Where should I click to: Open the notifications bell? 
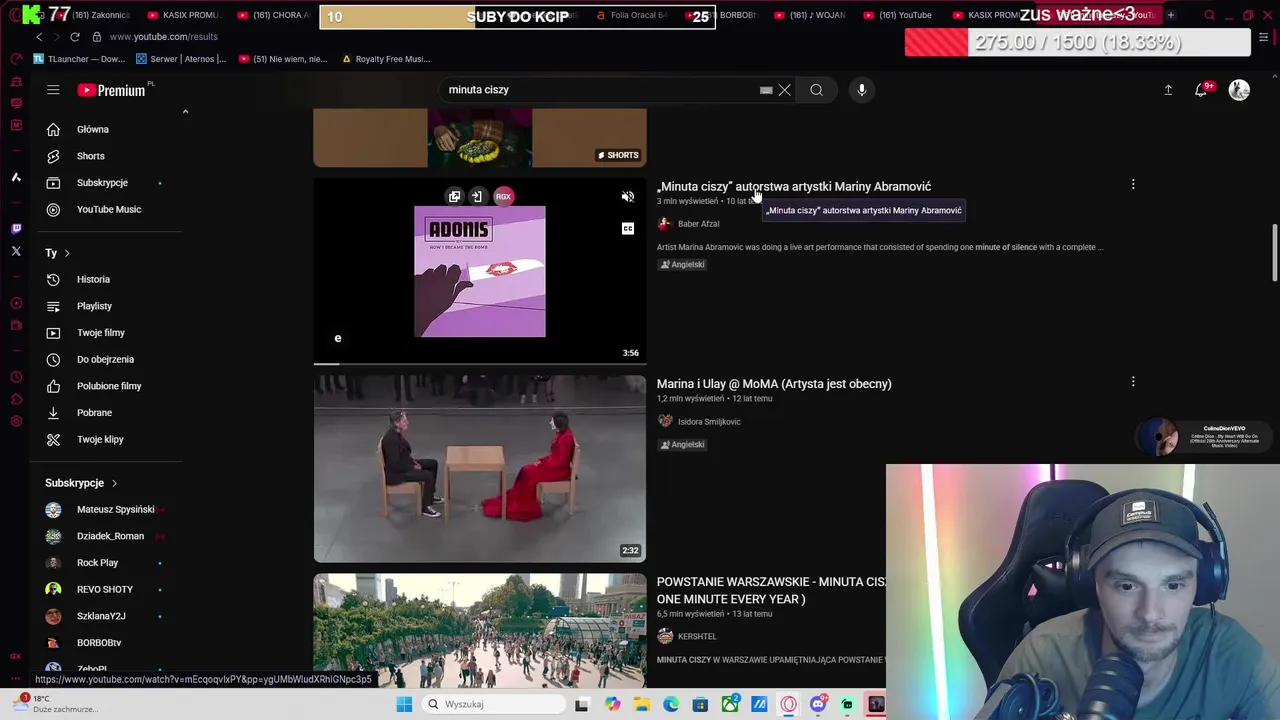(x=1202, y=90)
